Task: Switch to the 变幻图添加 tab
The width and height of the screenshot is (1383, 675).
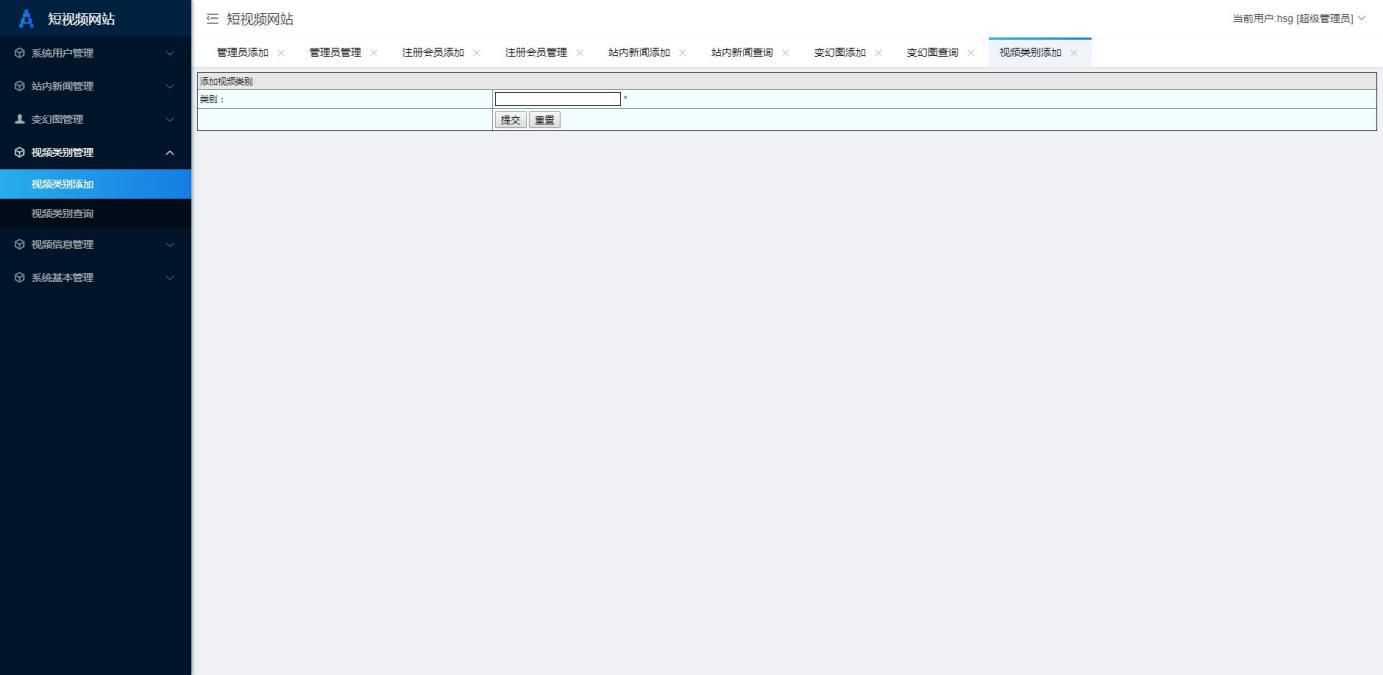Action: tap(840, 53)
